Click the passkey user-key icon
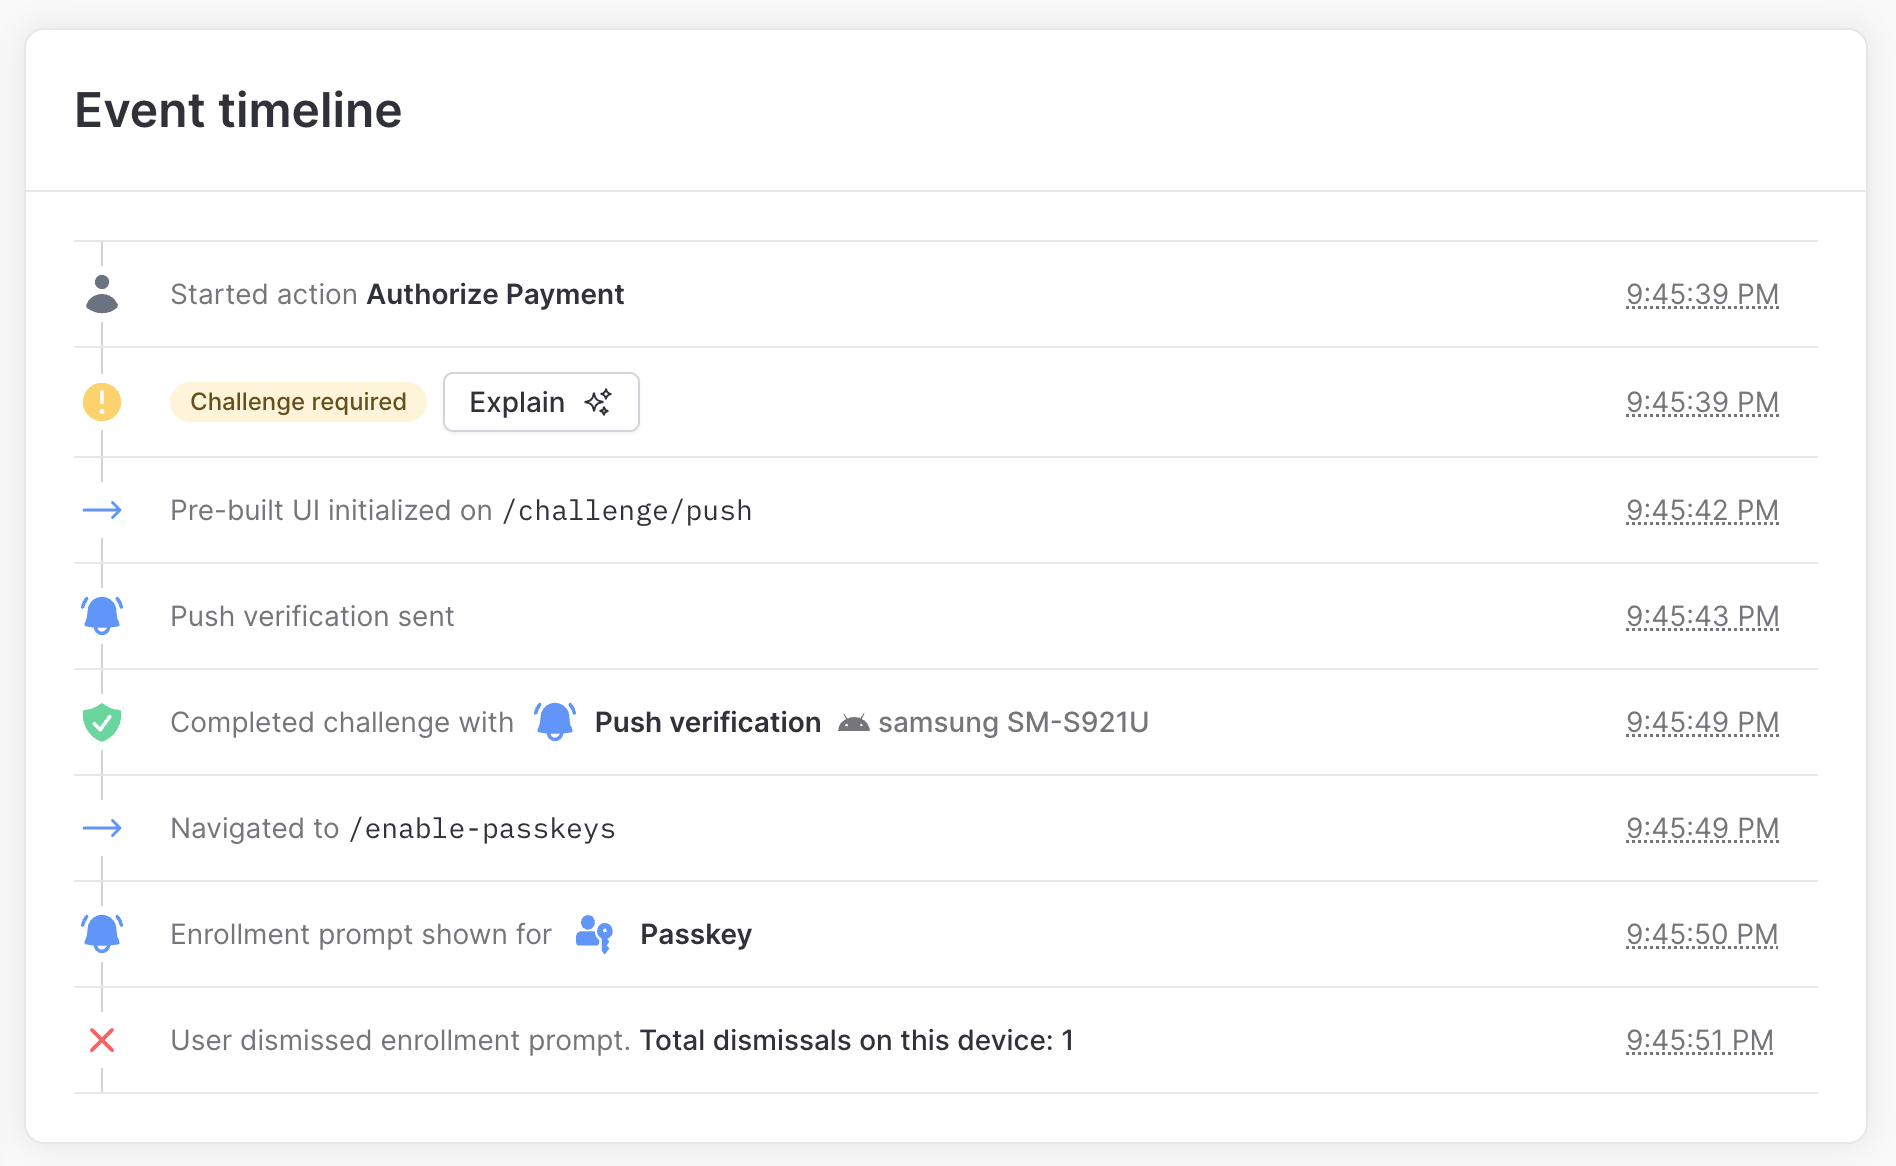The image size is (1896, 1166). coord(594,934)
